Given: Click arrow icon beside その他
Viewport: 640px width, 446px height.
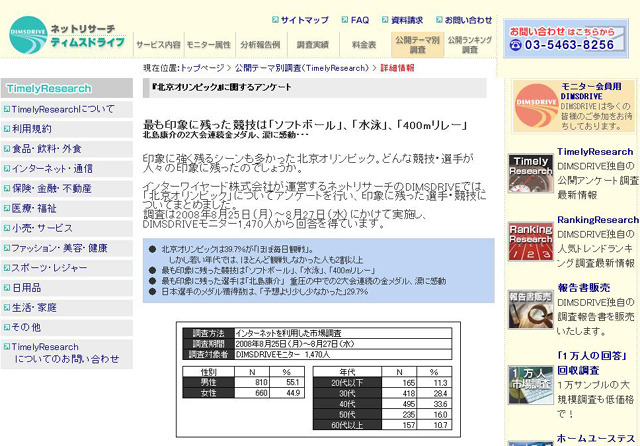Looking at the screenshot, I should [x=7, y=327].
